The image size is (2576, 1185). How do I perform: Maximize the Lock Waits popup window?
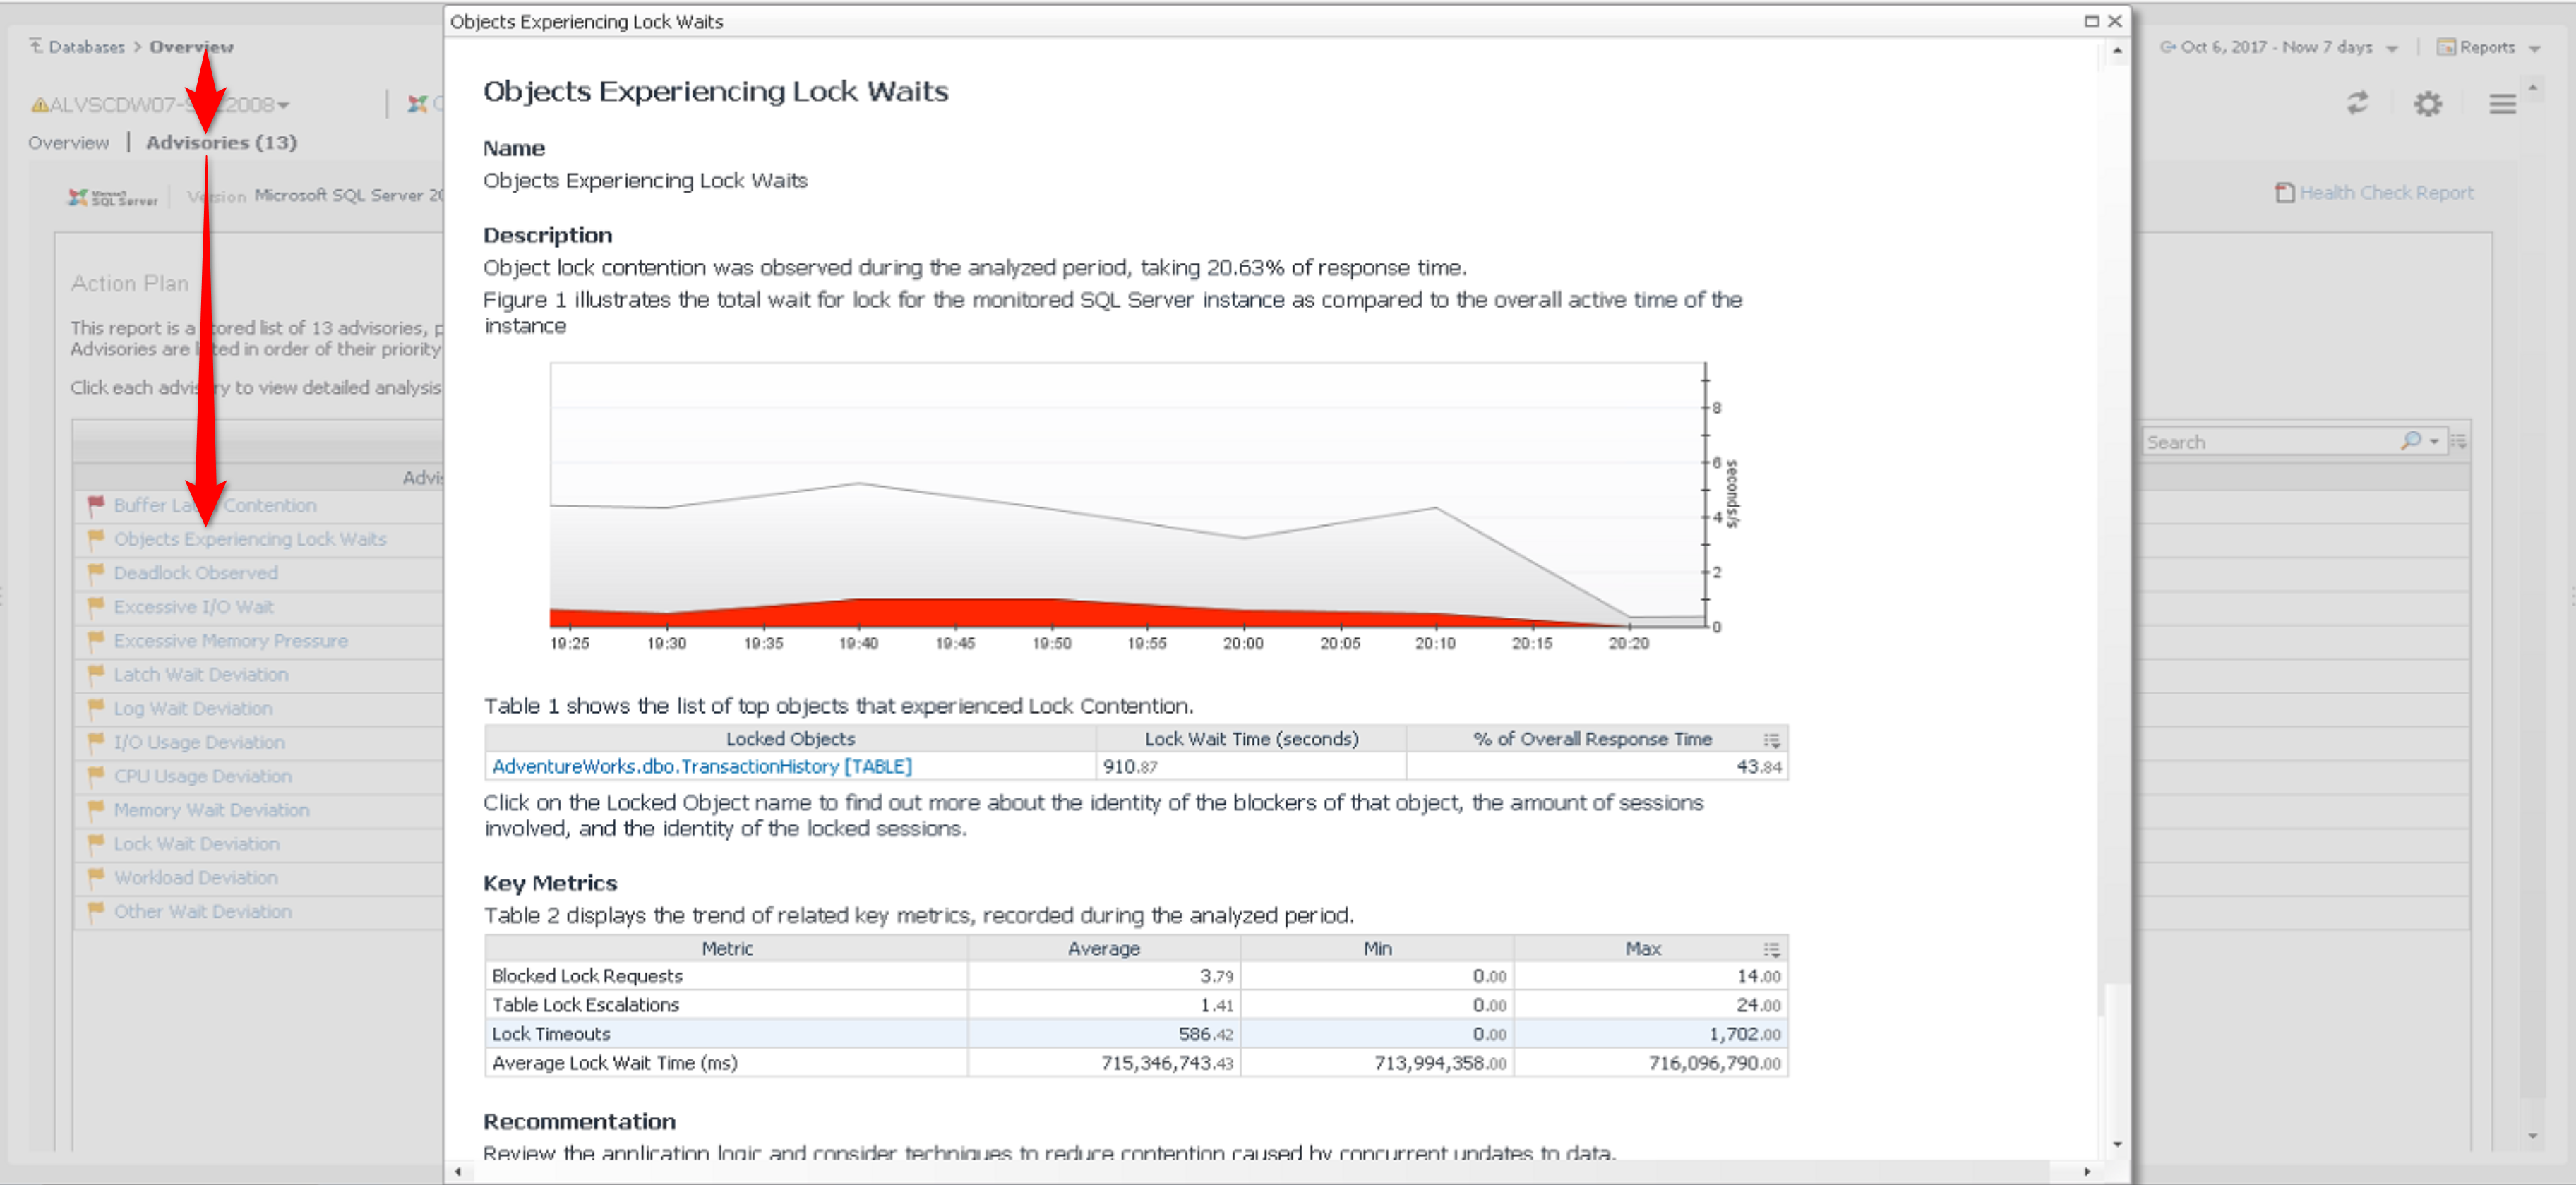pos(2091,21)
